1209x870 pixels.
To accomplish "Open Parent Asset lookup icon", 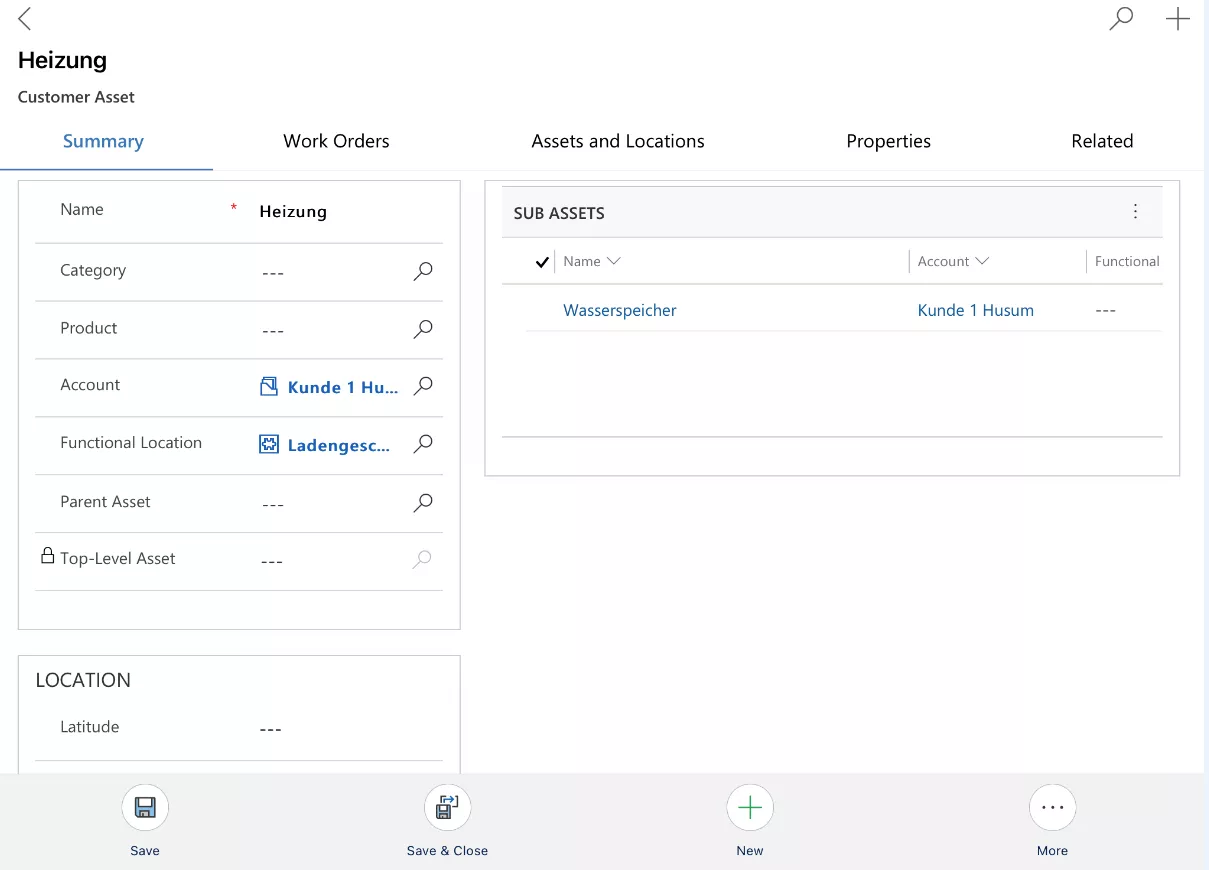I will click(423, 503).
